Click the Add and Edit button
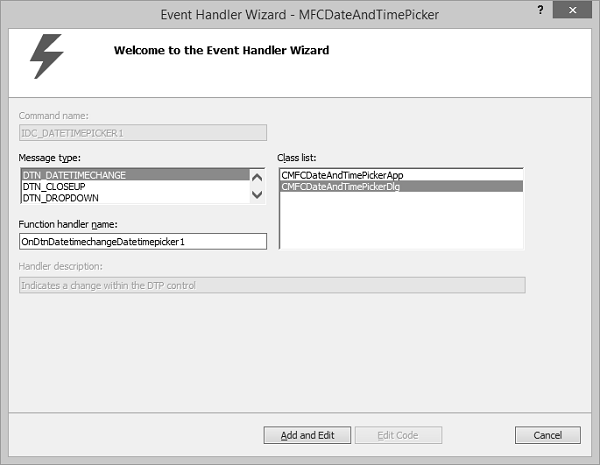Screen dimensions: 600x465 tap(307, 435)
